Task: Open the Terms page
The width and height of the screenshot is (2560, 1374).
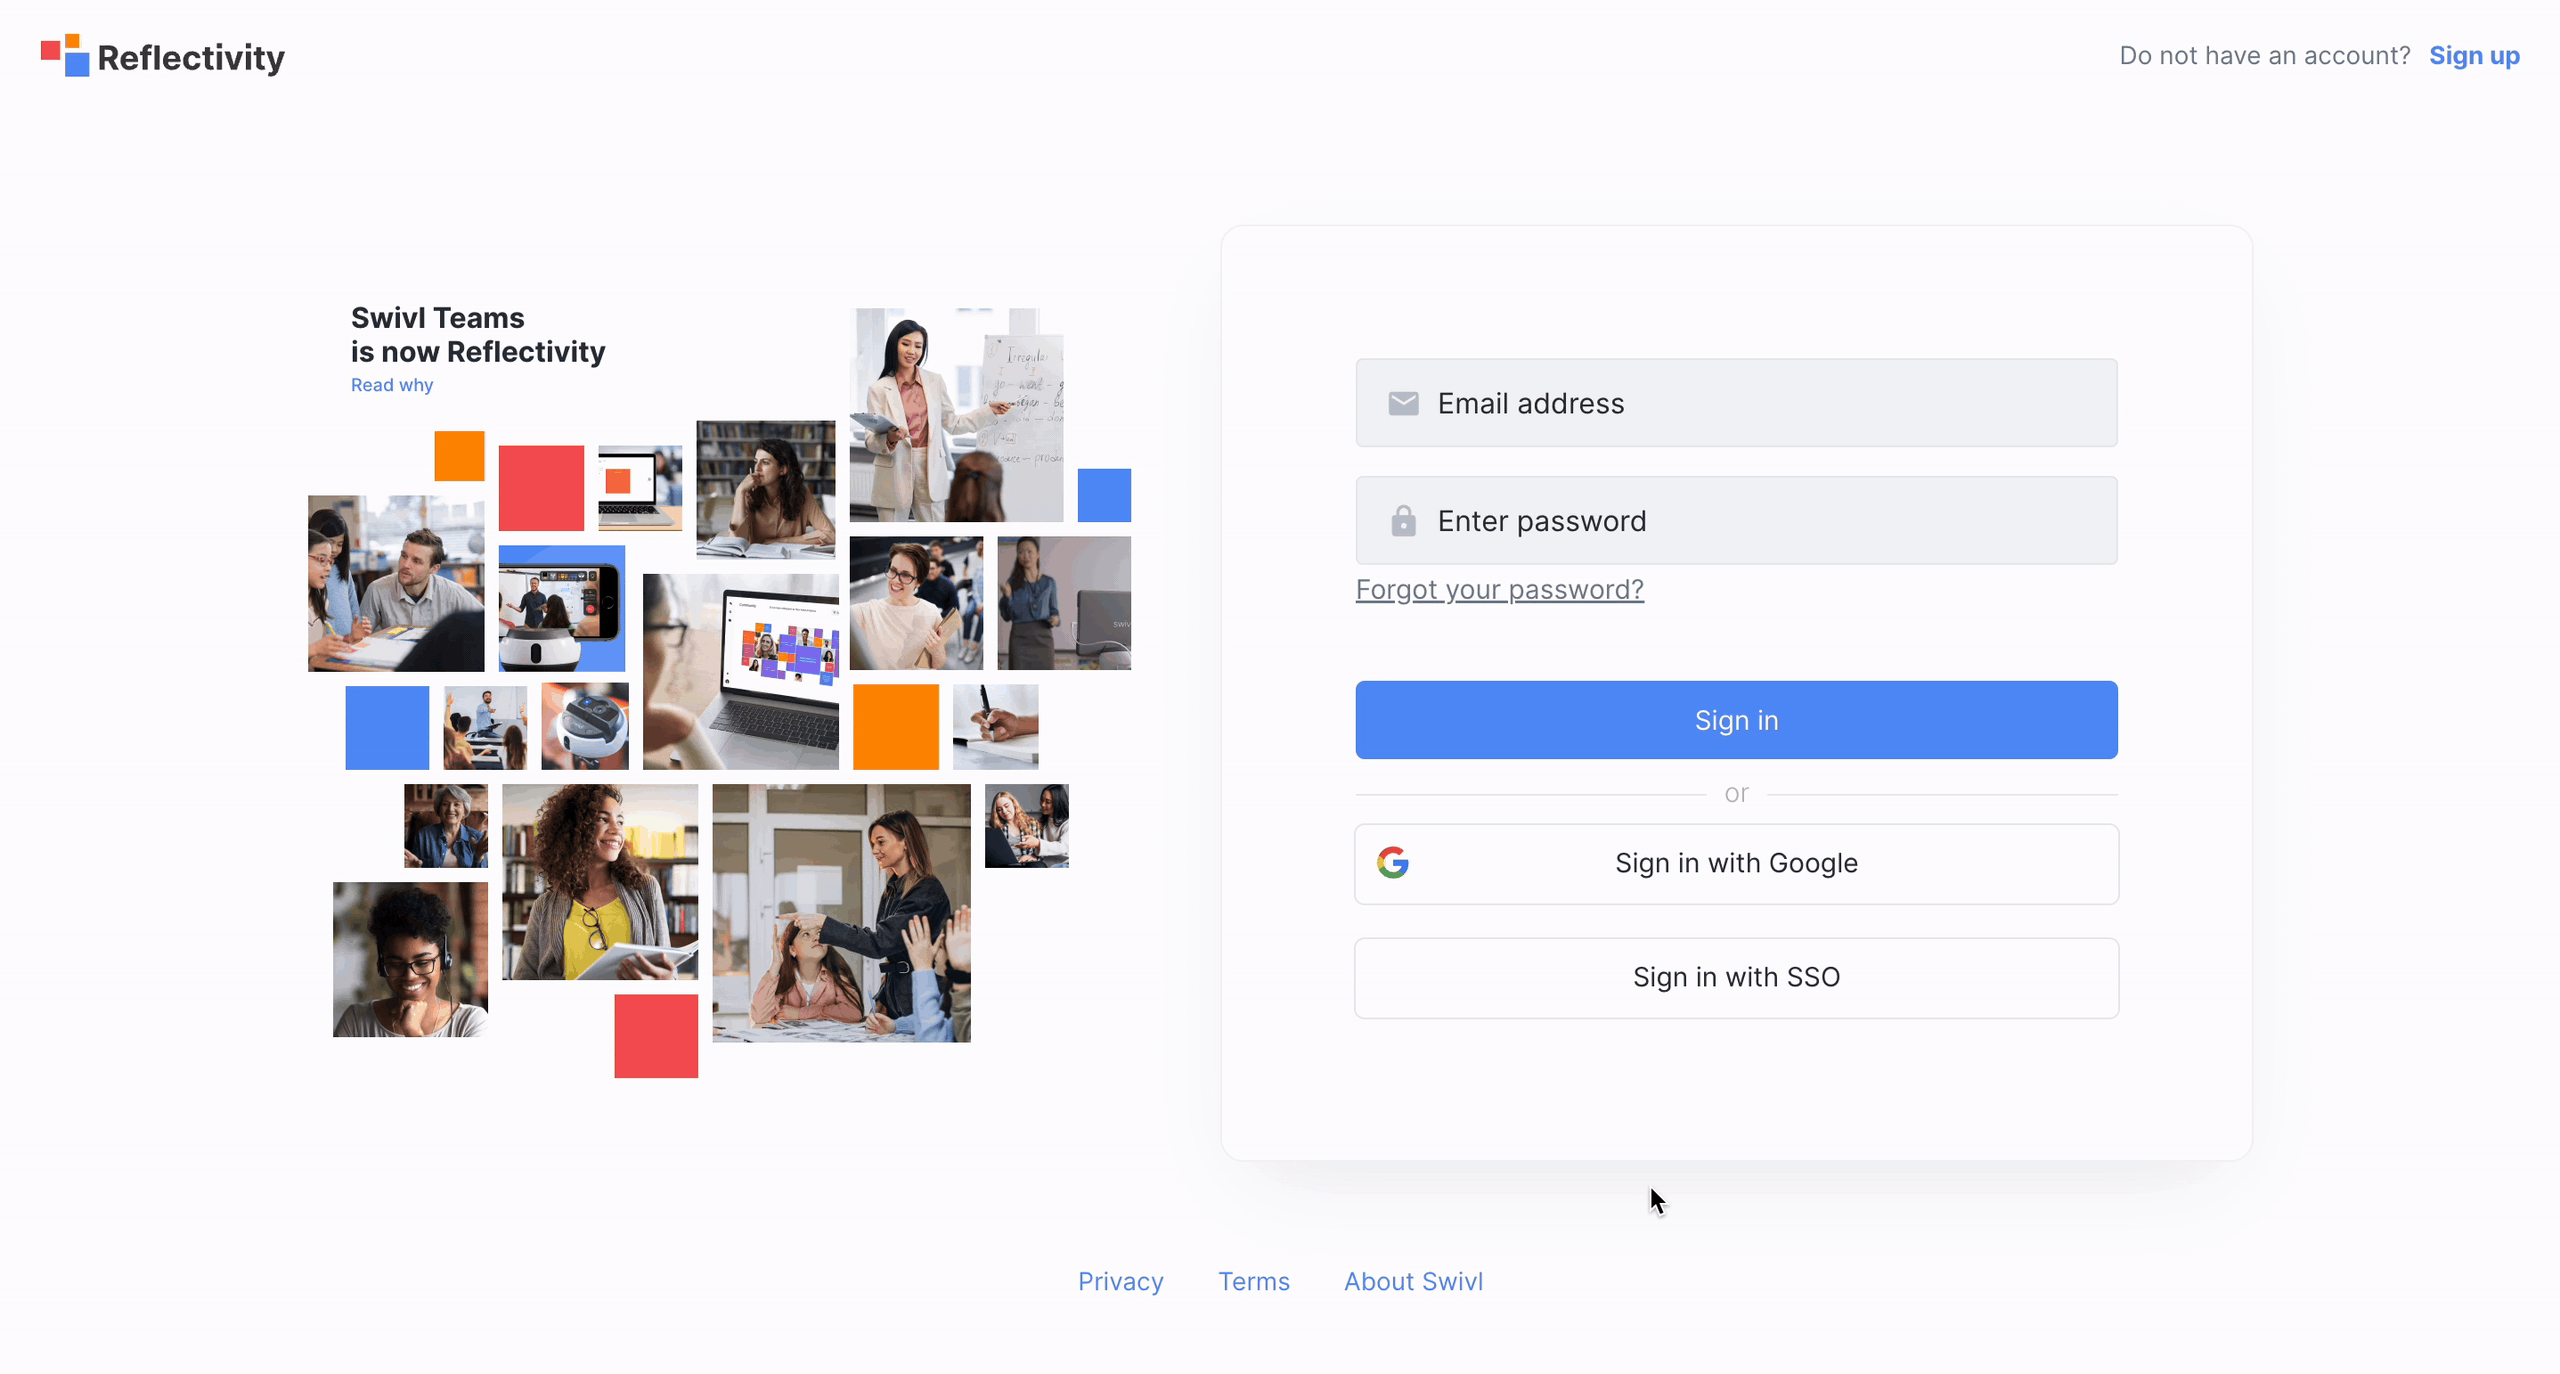Action: (x=1253, y=1281)
